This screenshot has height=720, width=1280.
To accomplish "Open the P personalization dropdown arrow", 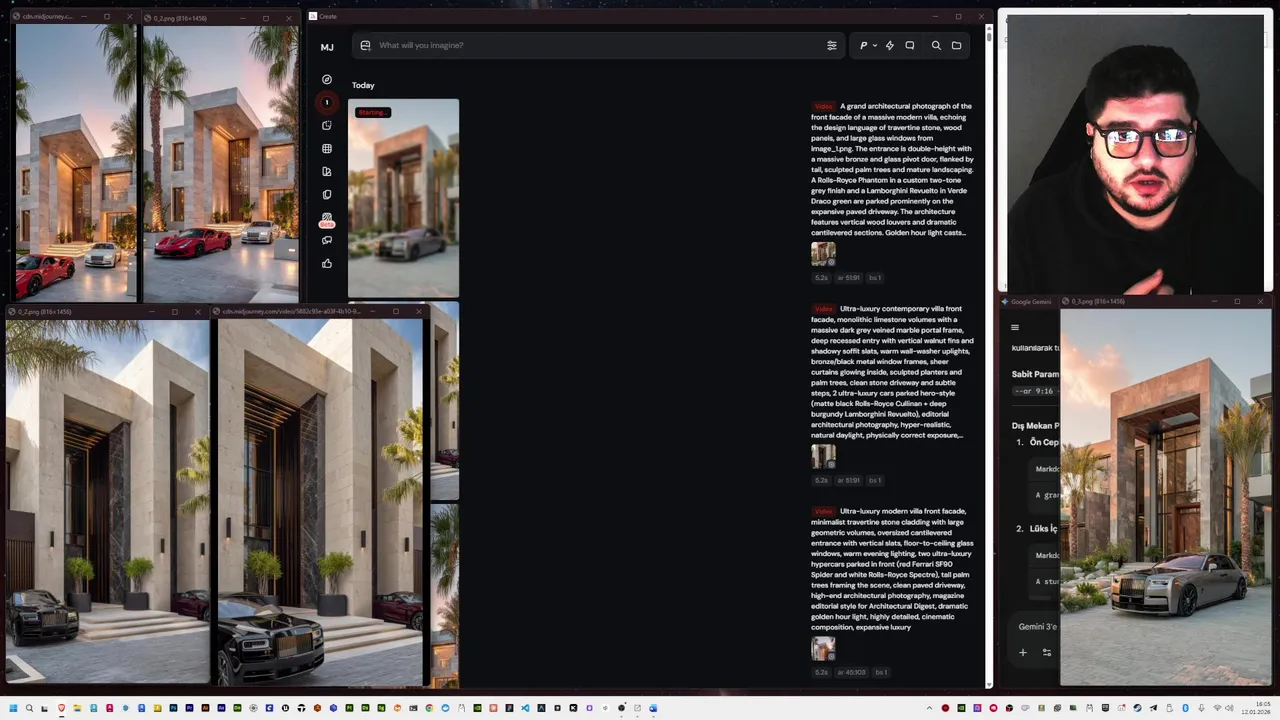I will tap(875, 45).
